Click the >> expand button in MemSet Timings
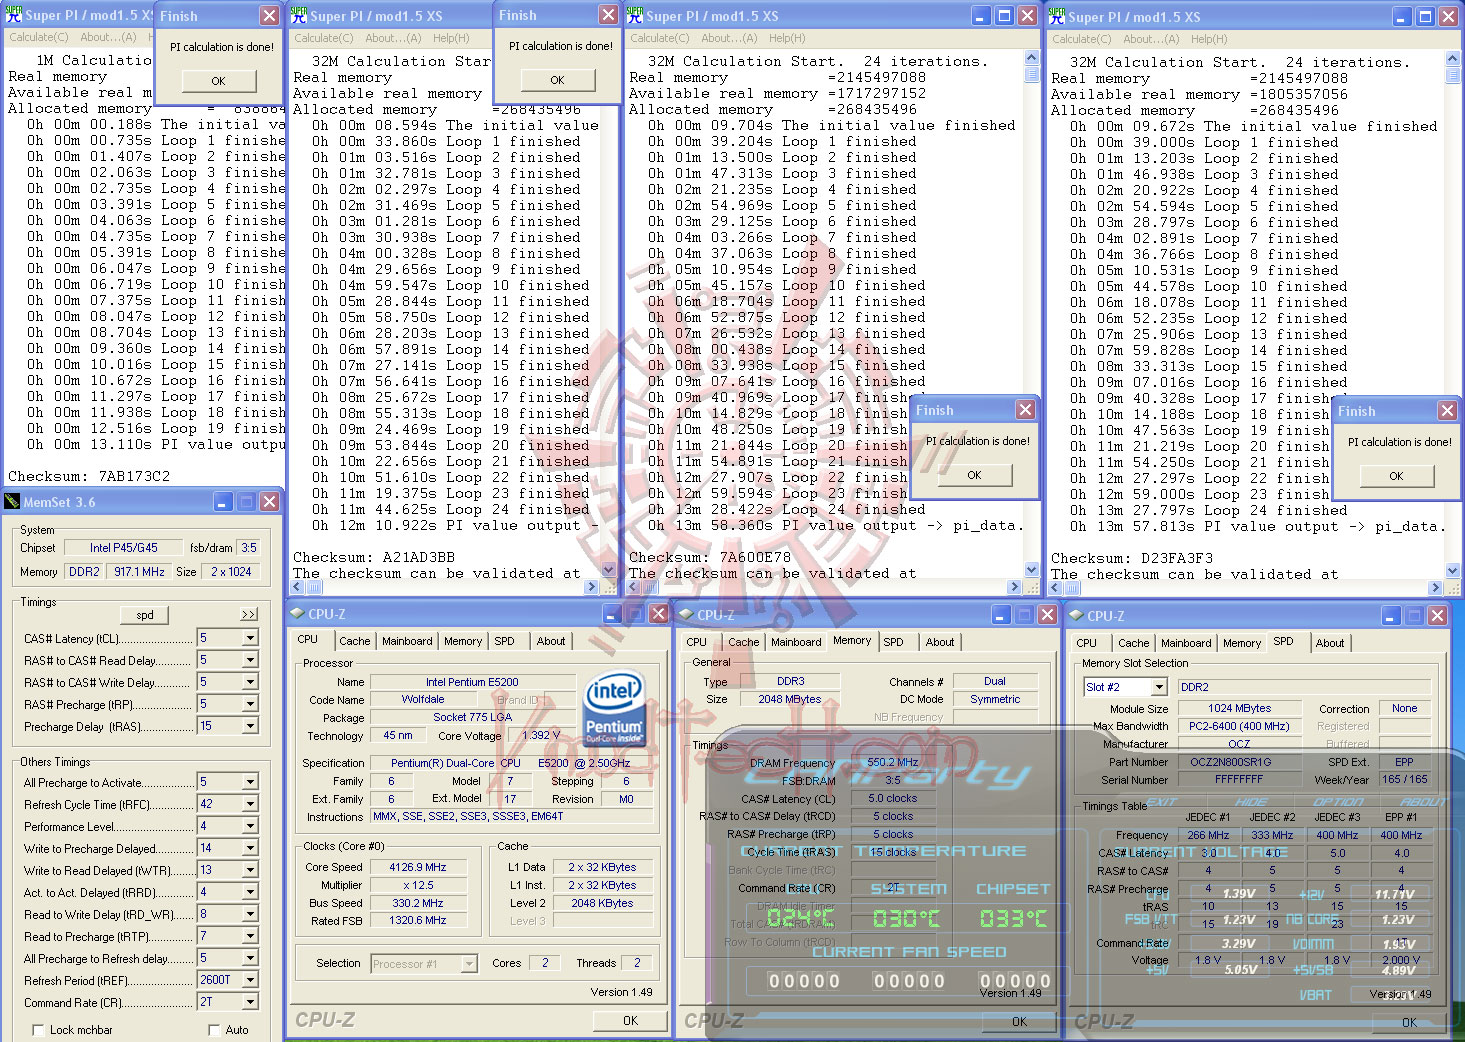Viewport: 1465px width, 1042px height. point(248,614)
